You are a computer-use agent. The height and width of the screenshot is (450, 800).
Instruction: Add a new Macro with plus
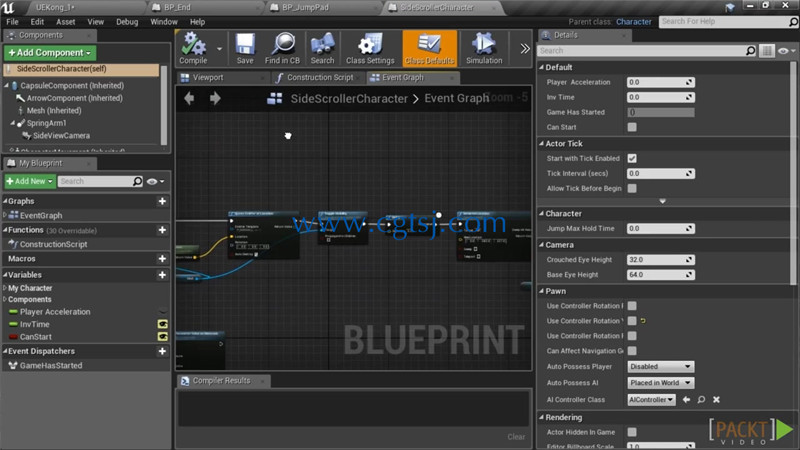coord(162,259)
